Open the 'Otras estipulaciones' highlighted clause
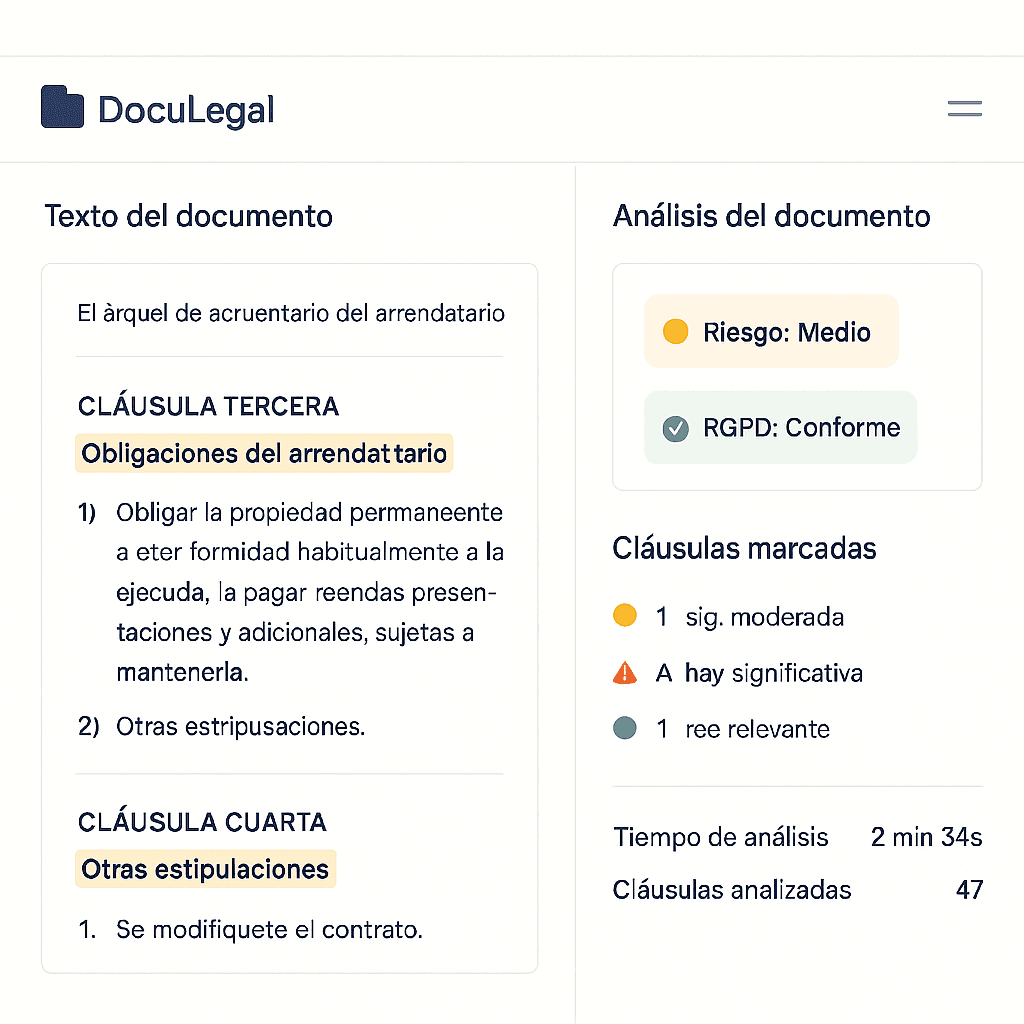1024x1024 pixels. point(205,869)
